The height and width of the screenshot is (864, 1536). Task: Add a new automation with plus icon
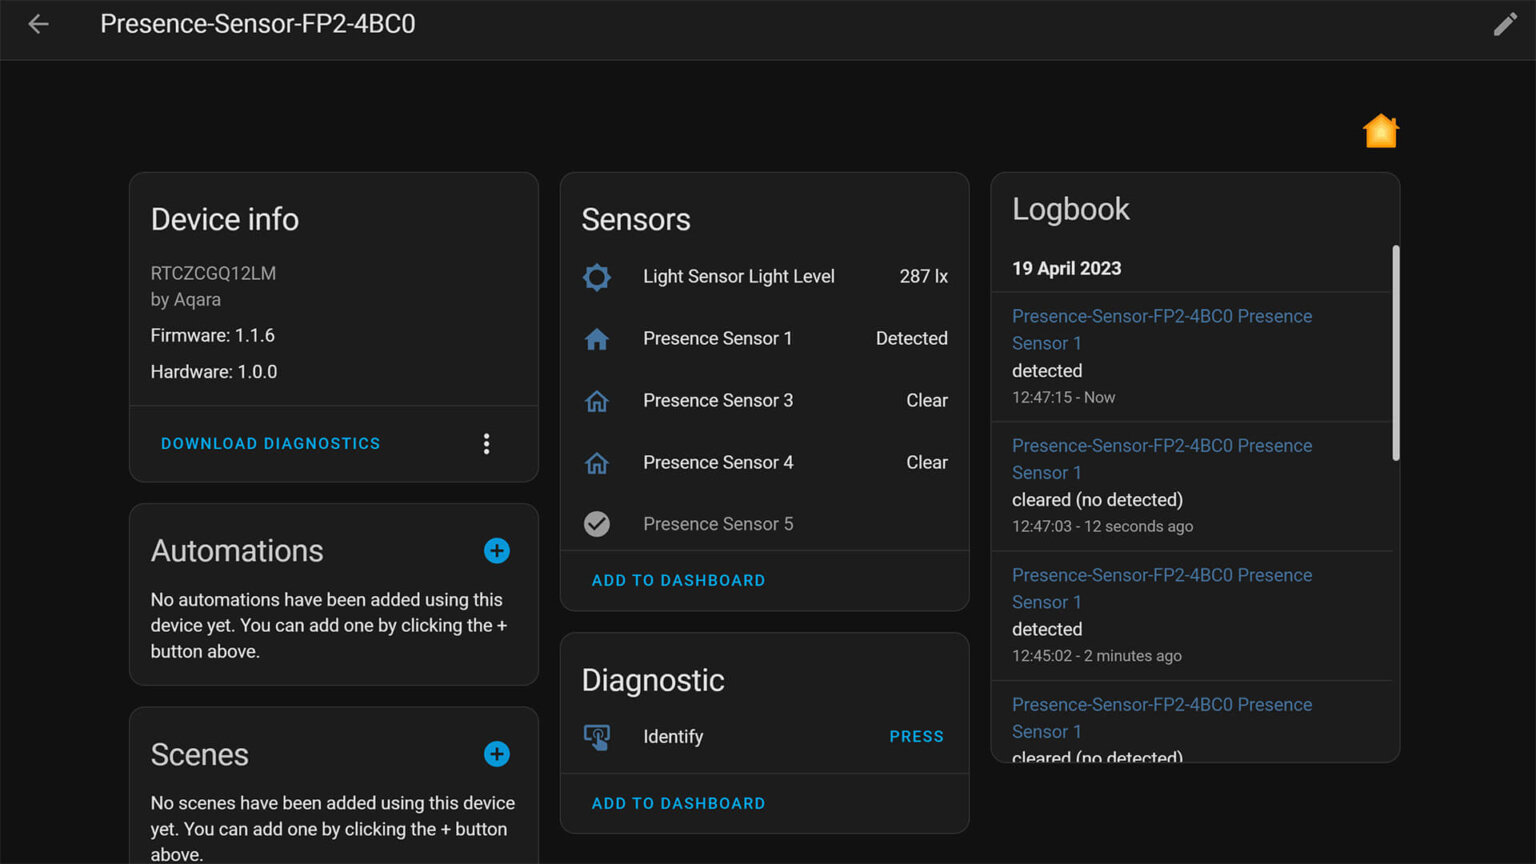[x=497, y=551]
